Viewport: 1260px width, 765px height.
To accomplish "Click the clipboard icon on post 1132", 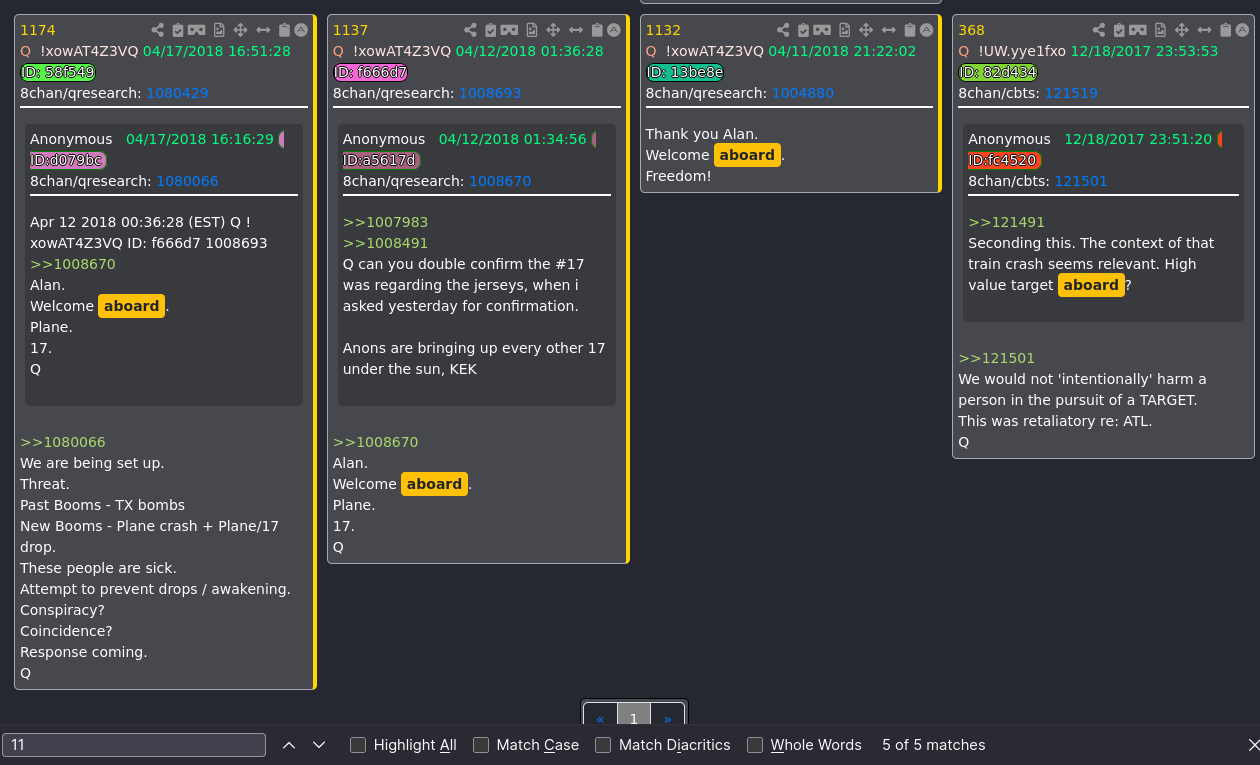I will coord(910,30).
